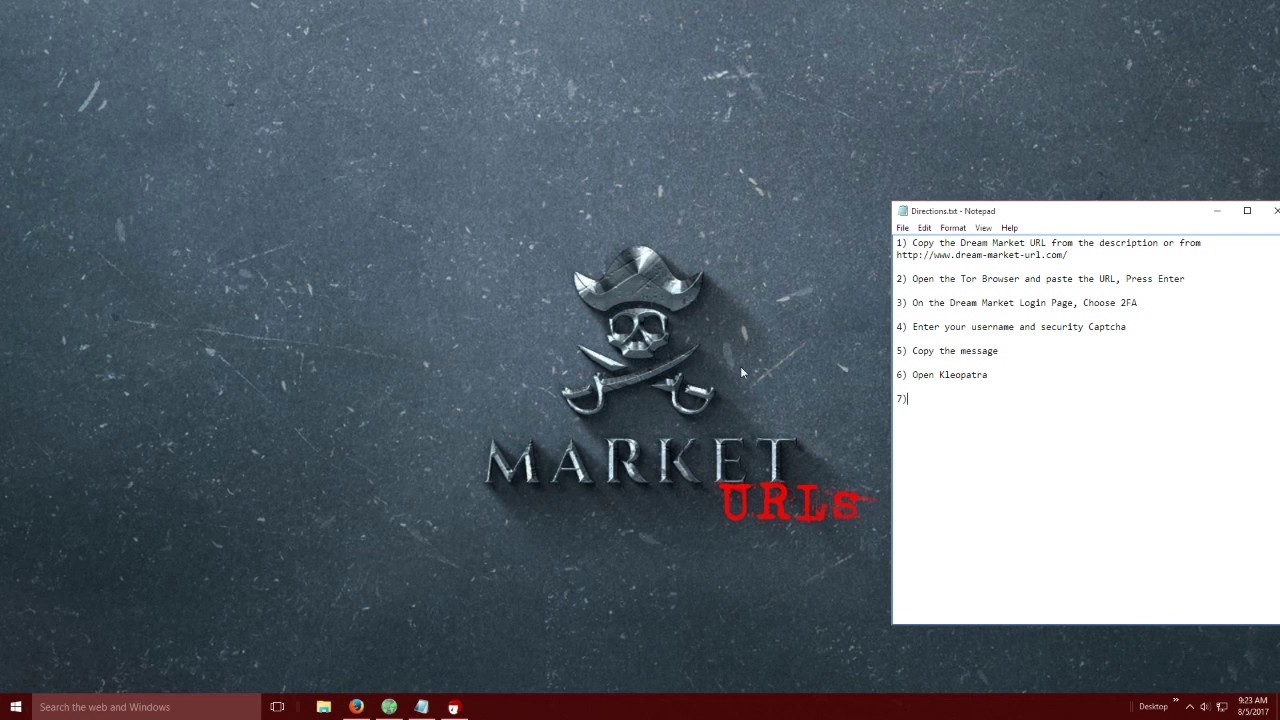This screenshot has height=720, width=1280.
Task: Open the network status tray icon
Action: pos(1221,707)
